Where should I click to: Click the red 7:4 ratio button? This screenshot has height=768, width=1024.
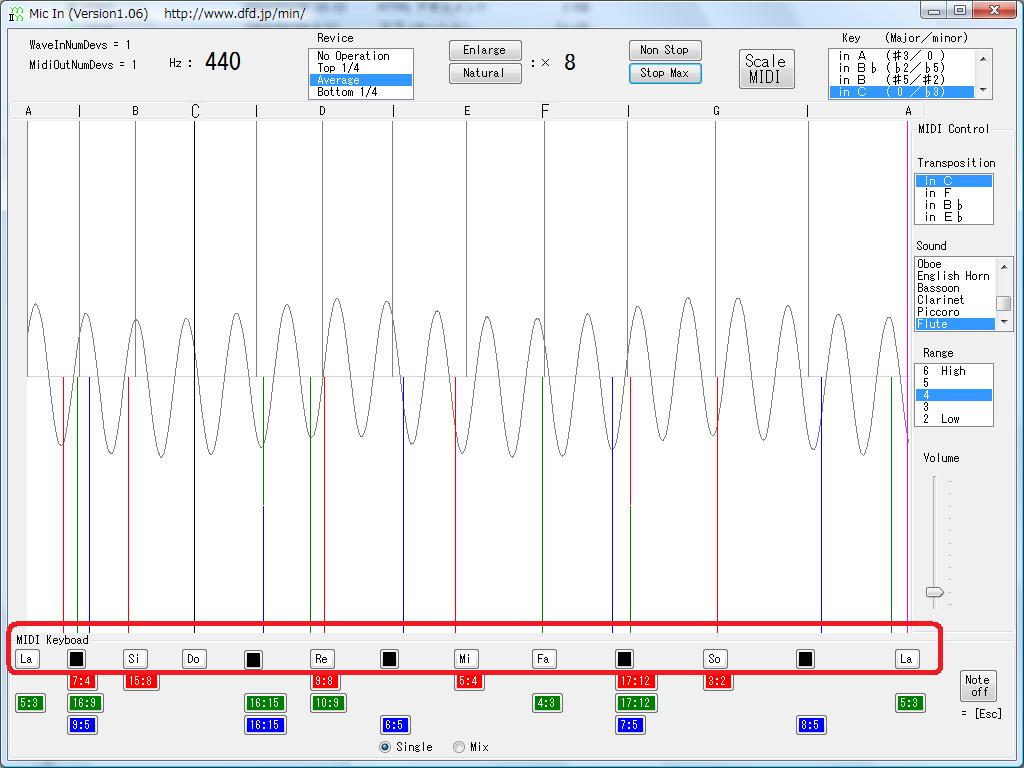pyautogui.click(x=82, y=681)
